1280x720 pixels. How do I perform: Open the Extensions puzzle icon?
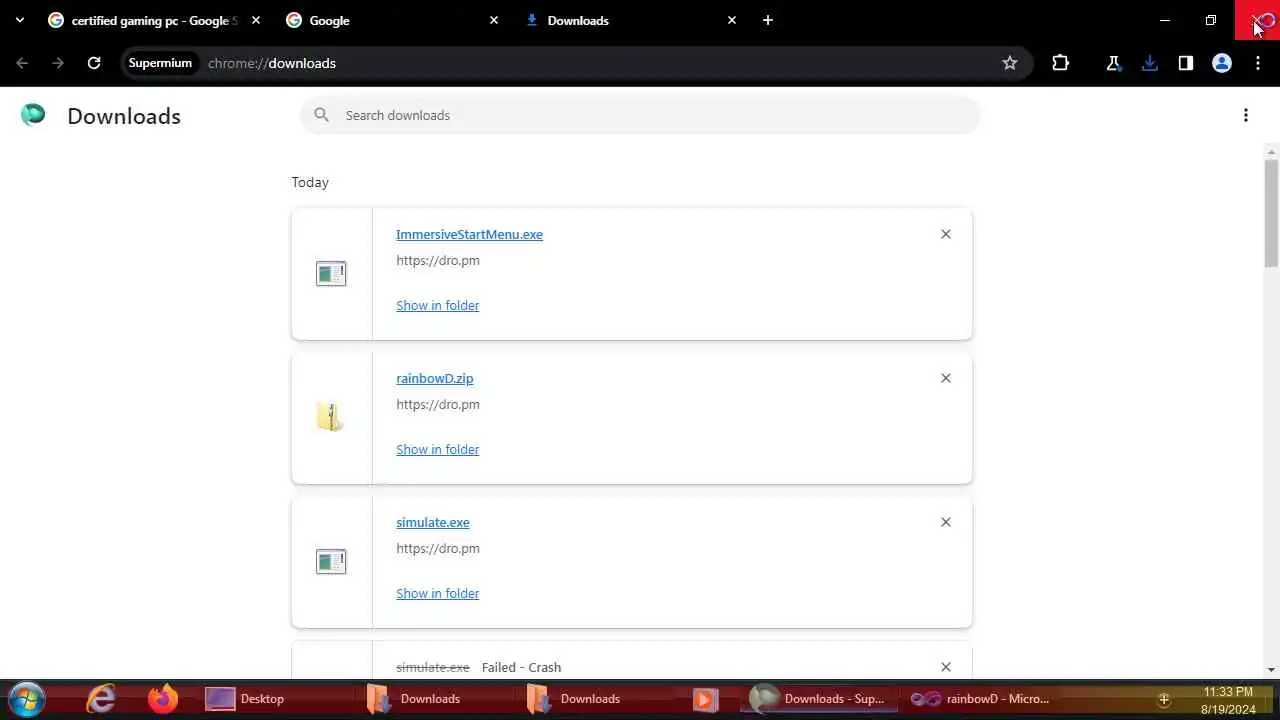click(1061, 63)
